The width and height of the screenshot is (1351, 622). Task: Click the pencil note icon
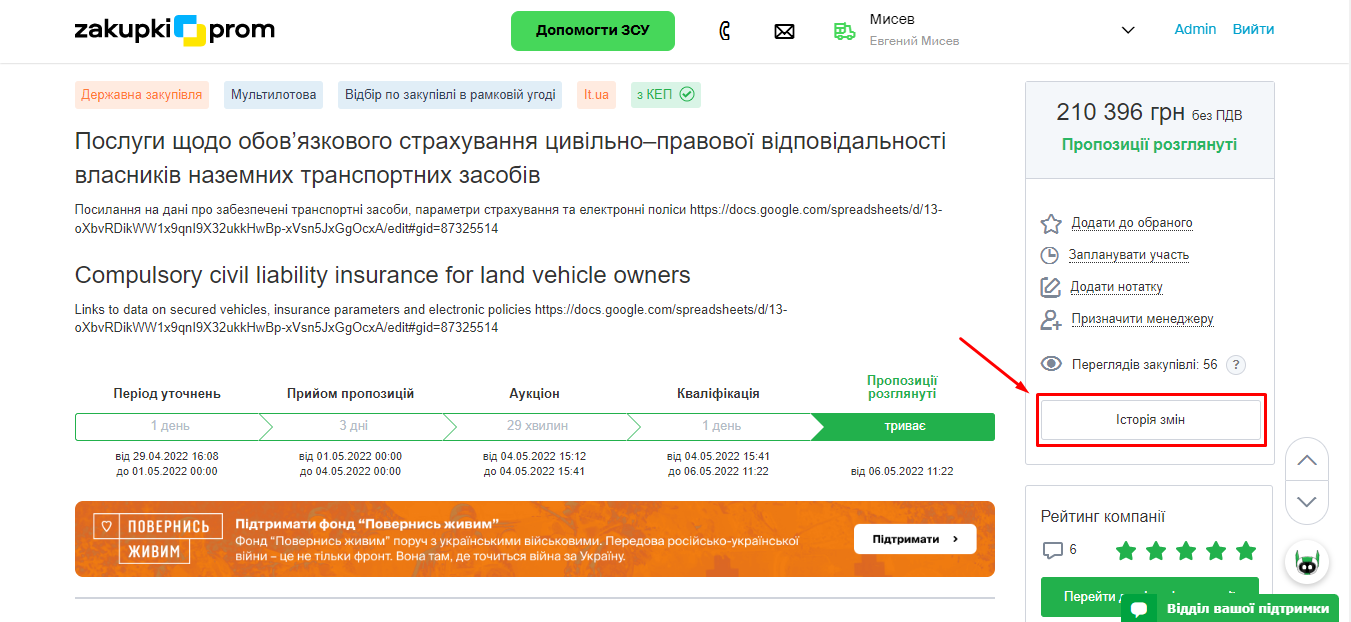[1050, 287]
